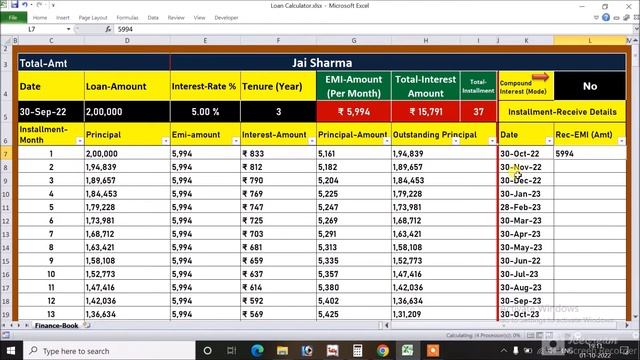Open the Principal-Amount filter dropdown
Screen dimensions: 640x360
tap(386, 141)
